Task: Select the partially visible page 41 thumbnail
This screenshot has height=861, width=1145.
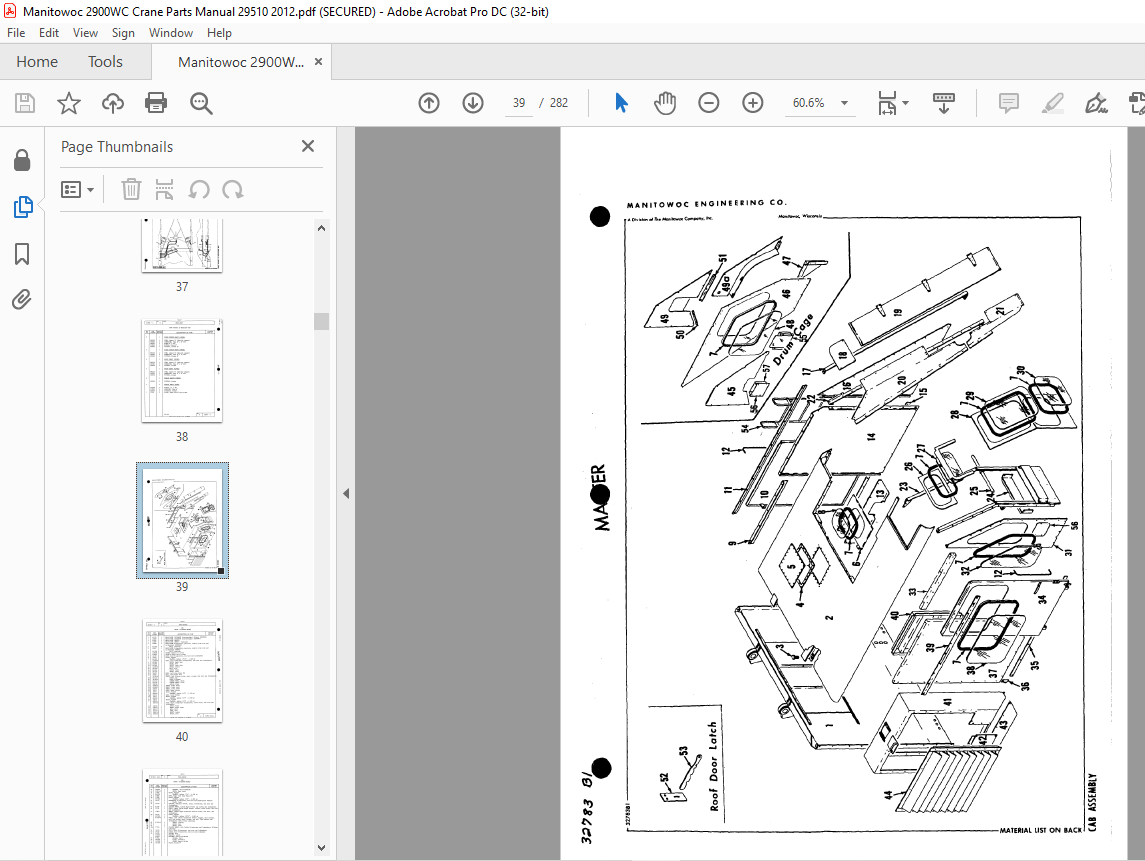Action: [x=183, y=812]
